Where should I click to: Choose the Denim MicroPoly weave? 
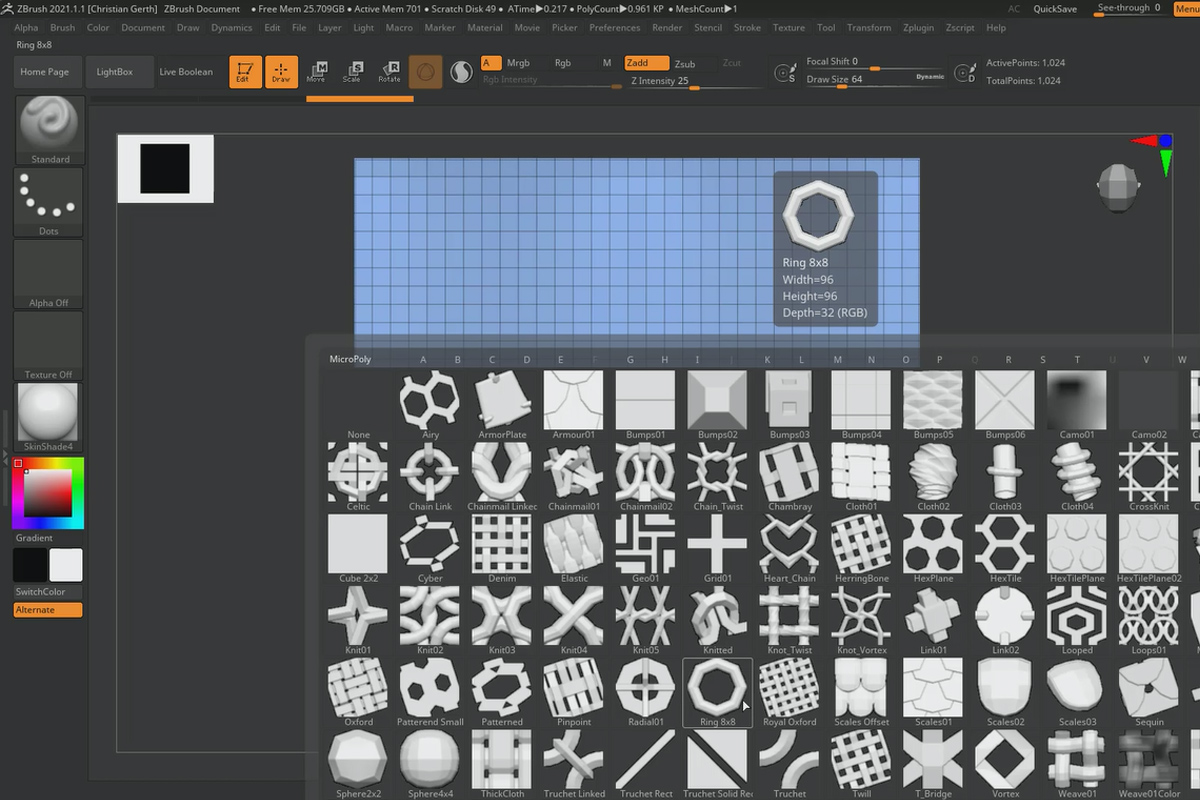[x=502, y=549]
